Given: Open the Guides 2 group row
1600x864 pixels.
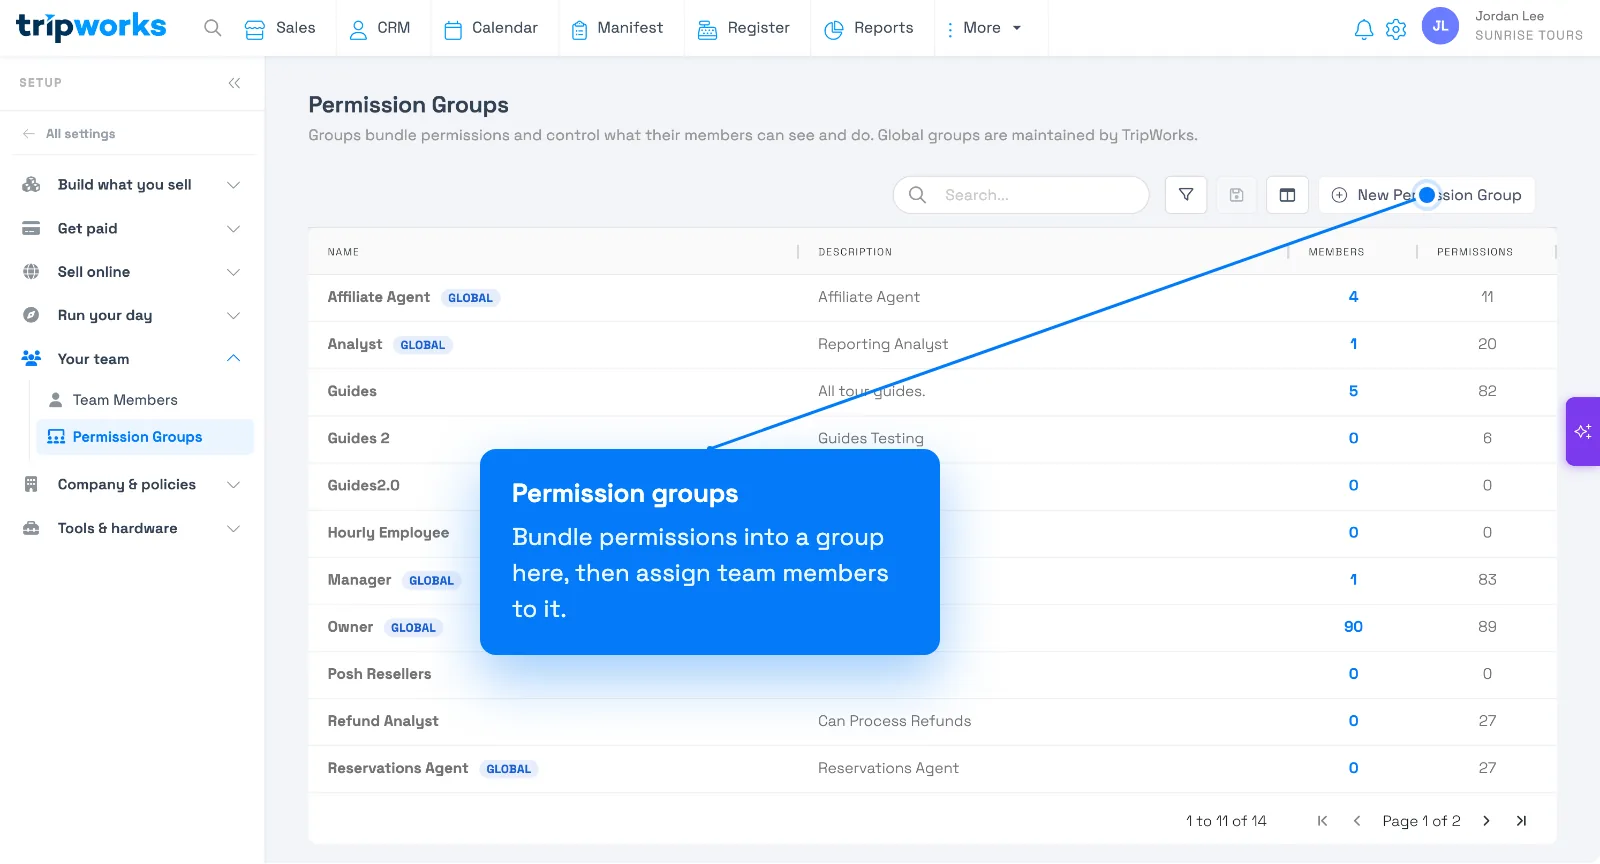Looking at the screenshot, I should [x=932, y=439].
